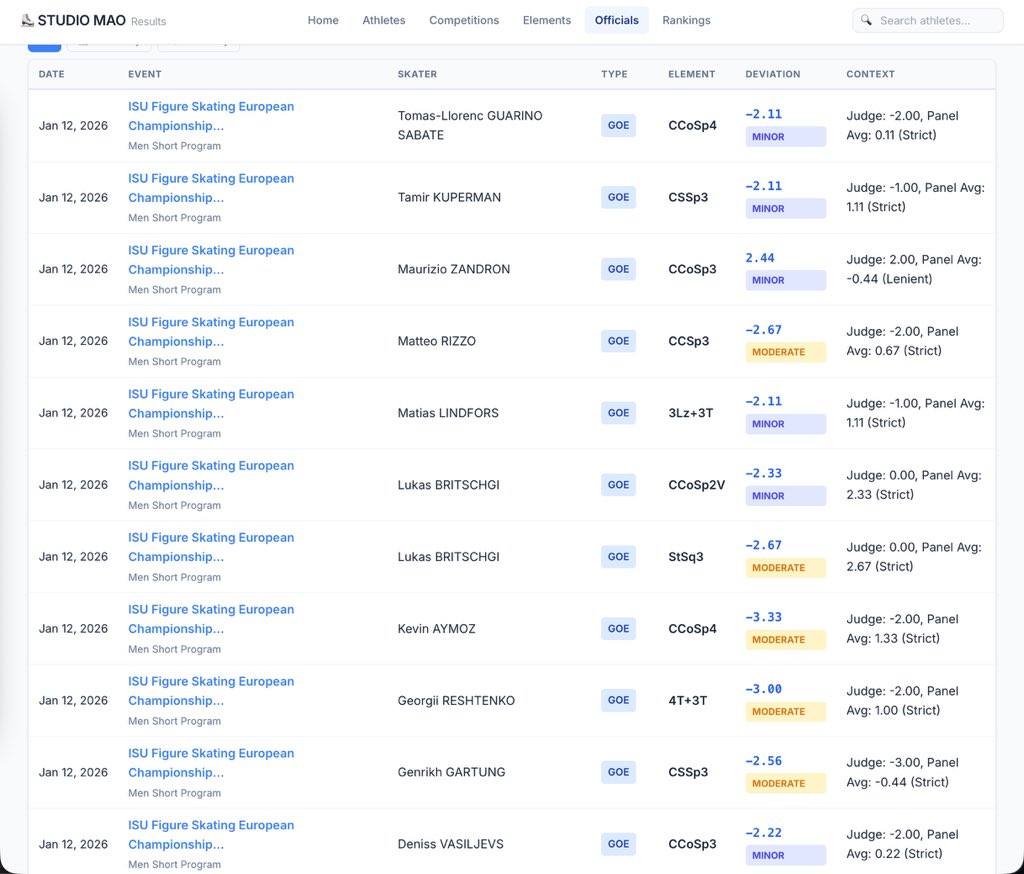Open event link in Kevin Aymoz row
Screen dimensions: 1024x874
(x=211, y=619)
